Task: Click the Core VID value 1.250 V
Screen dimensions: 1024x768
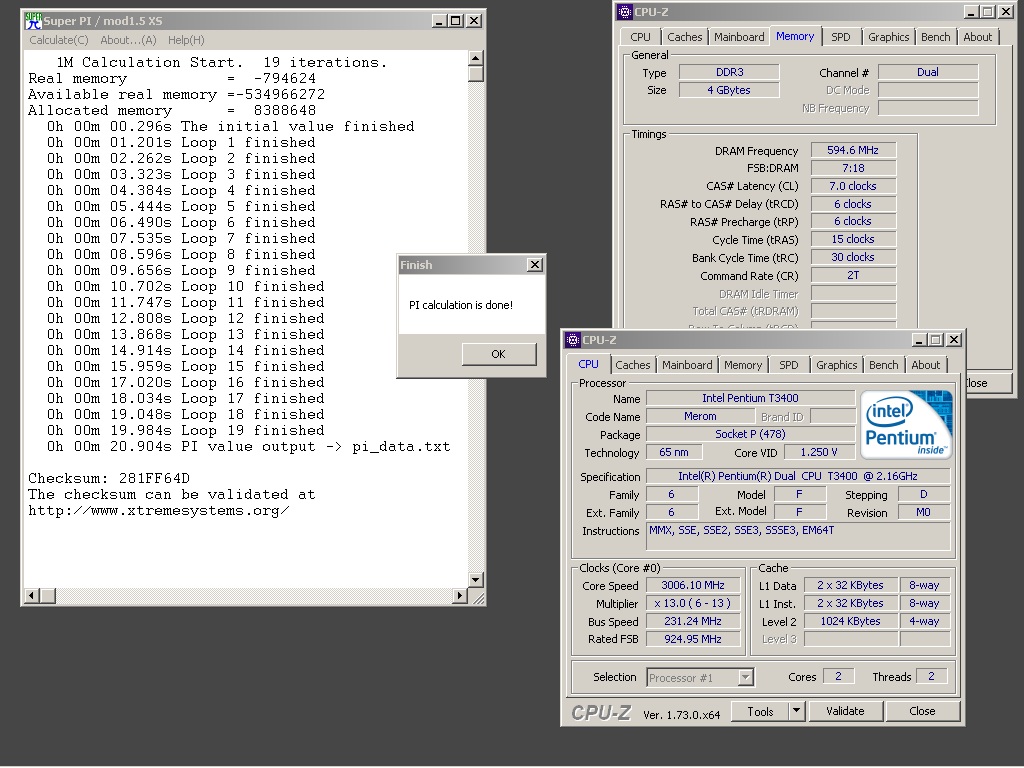Action: (818, 452)
